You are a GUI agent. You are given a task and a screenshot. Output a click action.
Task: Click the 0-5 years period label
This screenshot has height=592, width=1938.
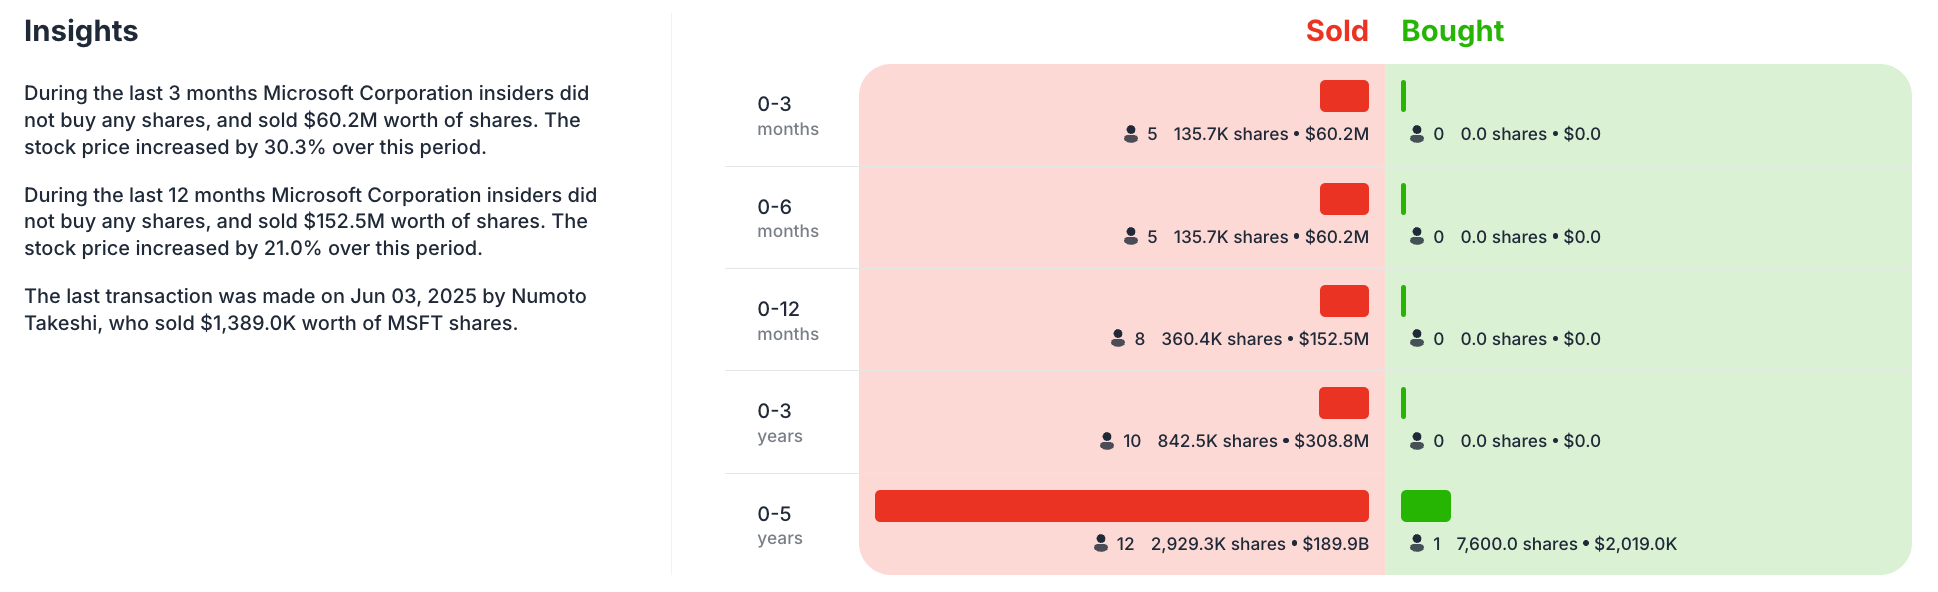click(780, 525)
